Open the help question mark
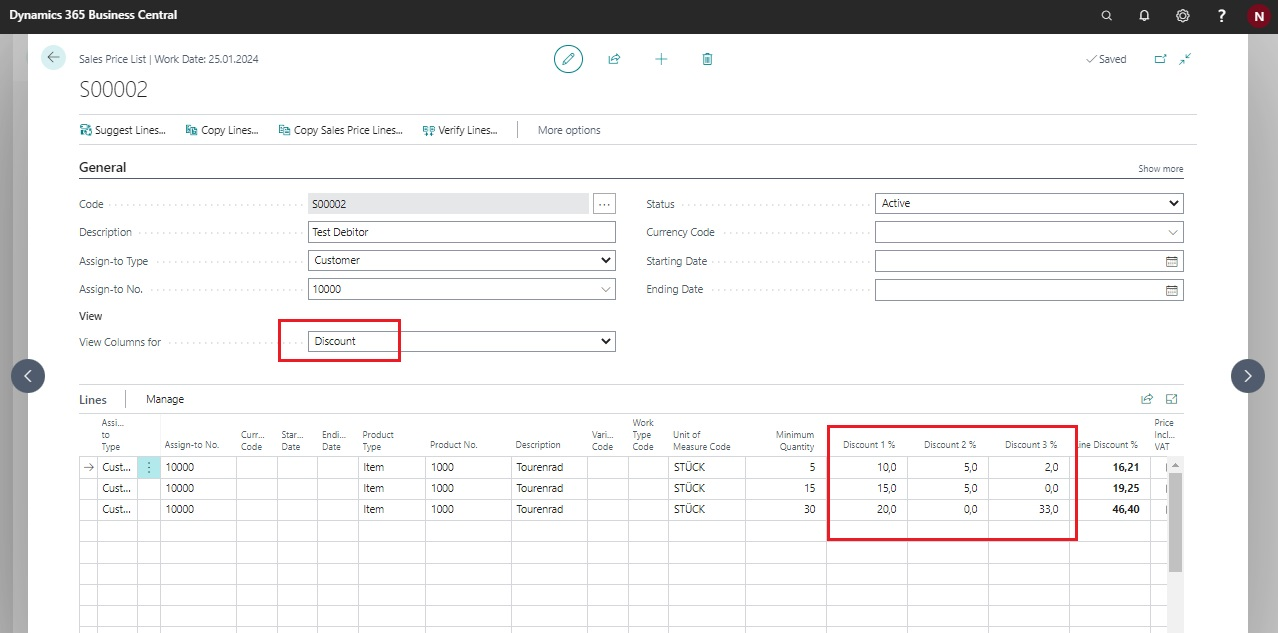The image size is (1278, 633). point(1221,16)
